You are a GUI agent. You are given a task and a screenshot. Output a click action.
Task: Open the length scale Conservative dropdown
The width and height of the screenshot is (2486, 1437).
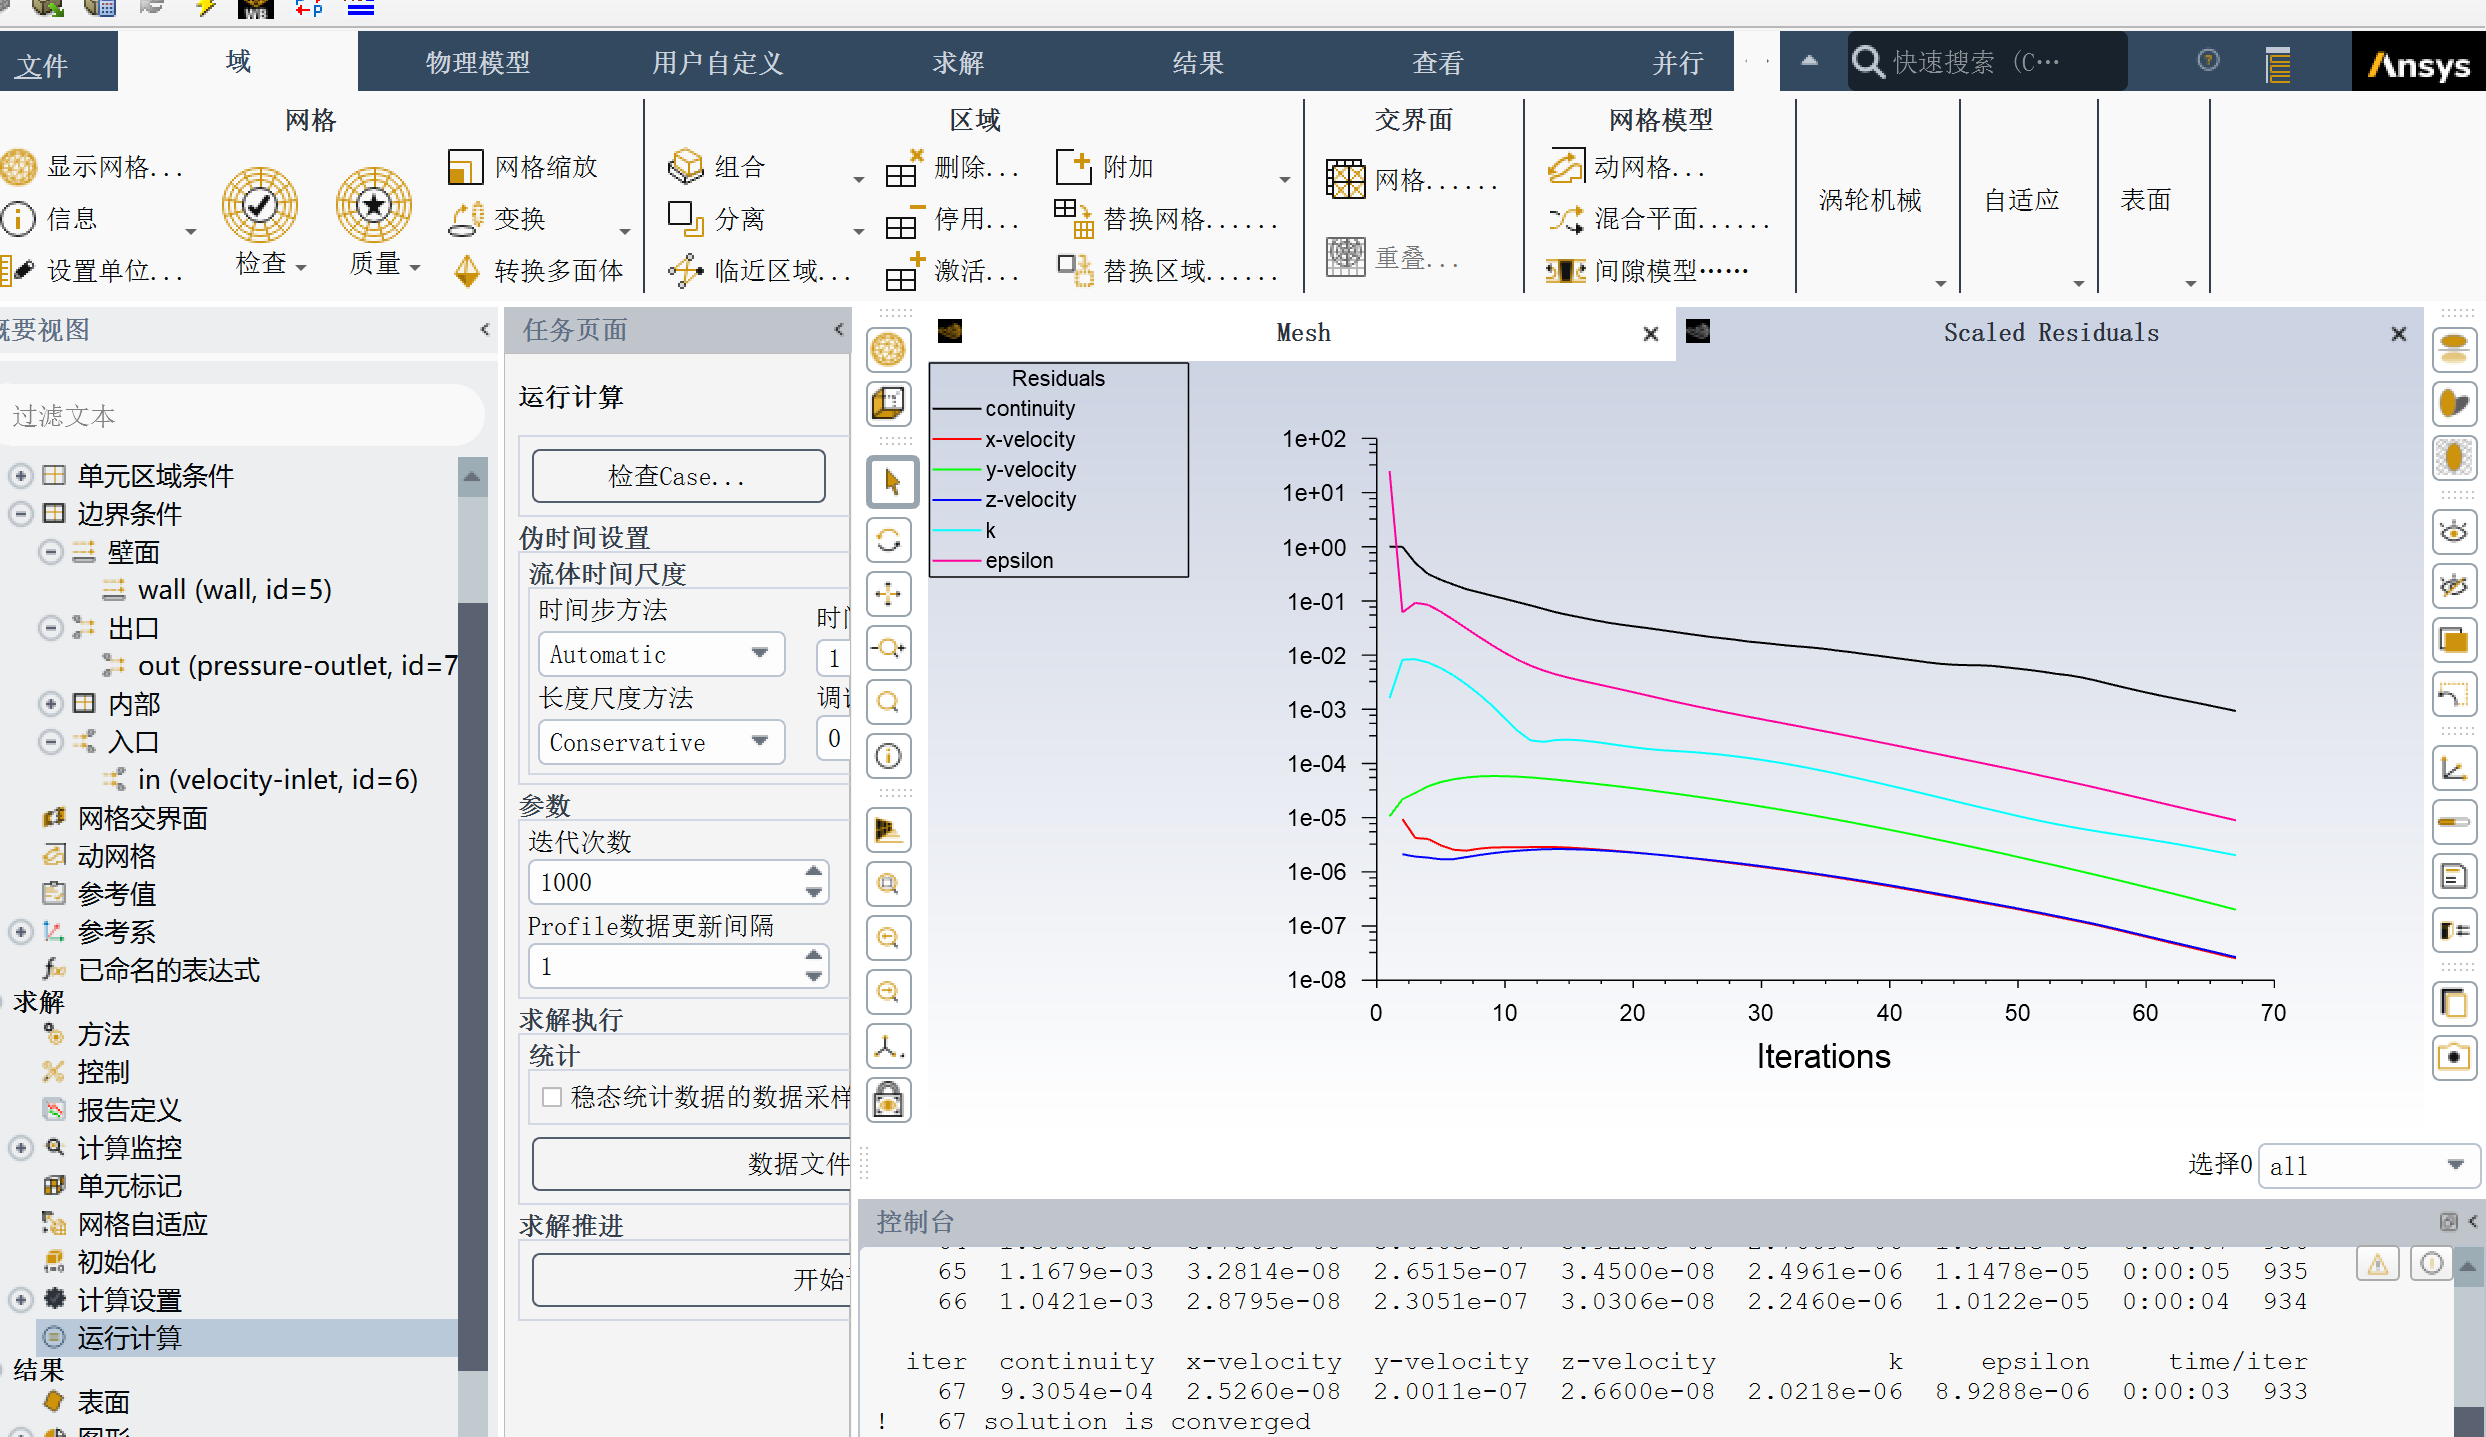coord(661,743)
